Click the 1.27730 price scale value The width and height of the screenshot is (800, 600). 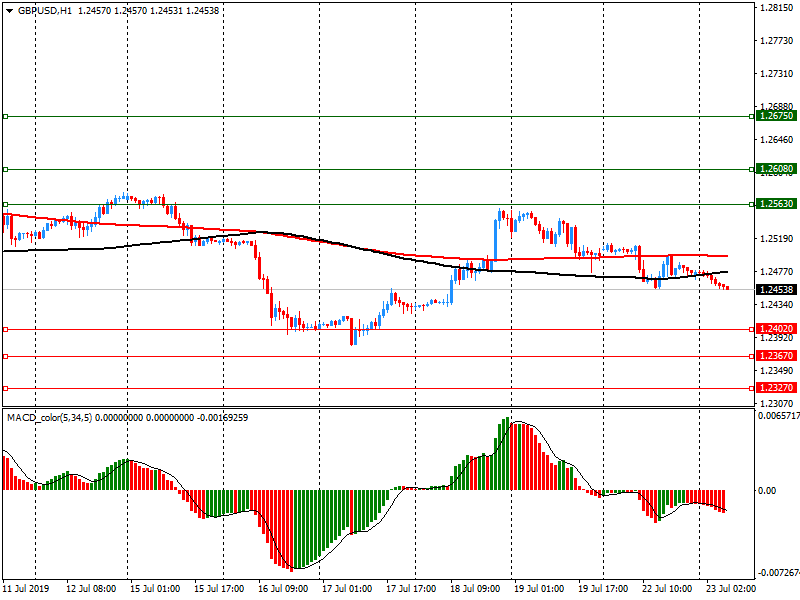point(777,41)
